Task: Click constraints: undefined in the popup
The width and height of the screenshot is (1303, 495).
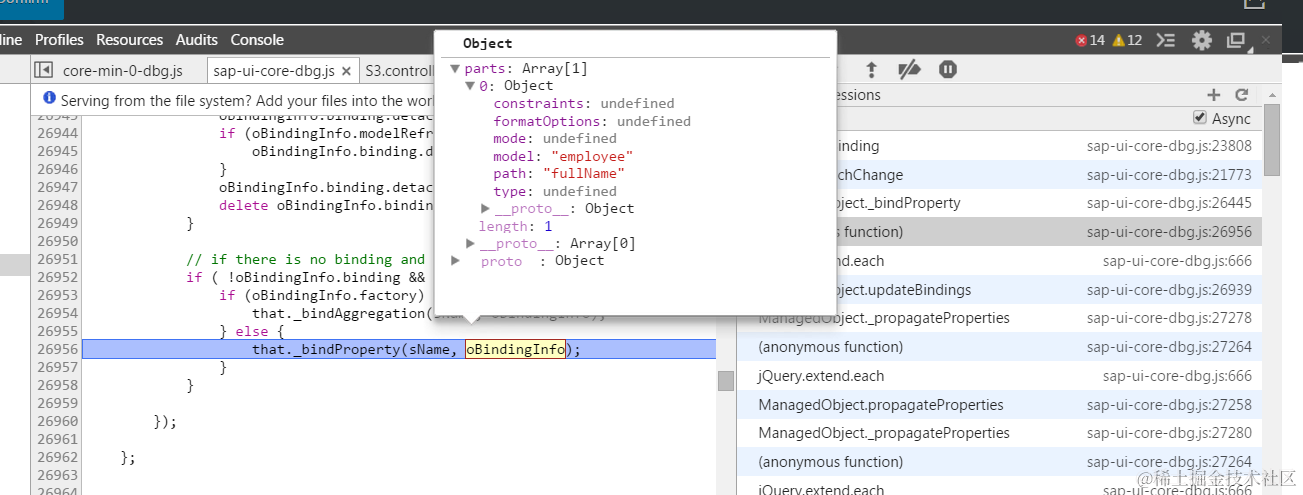Action: click(x=584, y=103)
